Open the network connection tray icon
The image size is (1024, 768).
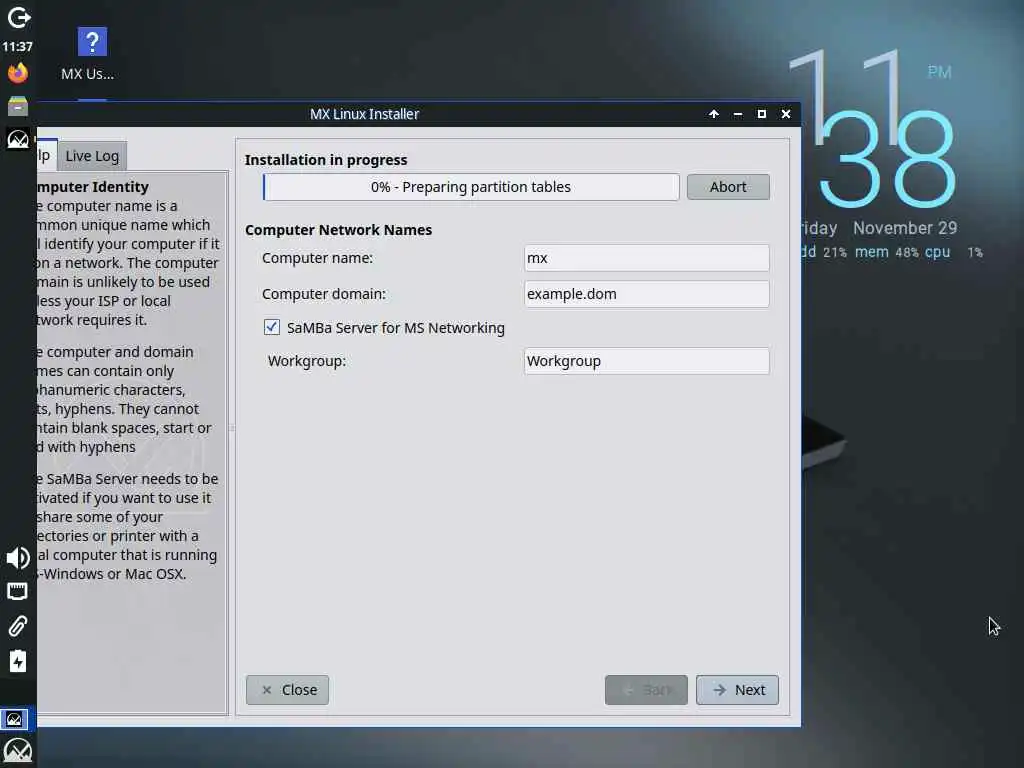click(17, 592)
